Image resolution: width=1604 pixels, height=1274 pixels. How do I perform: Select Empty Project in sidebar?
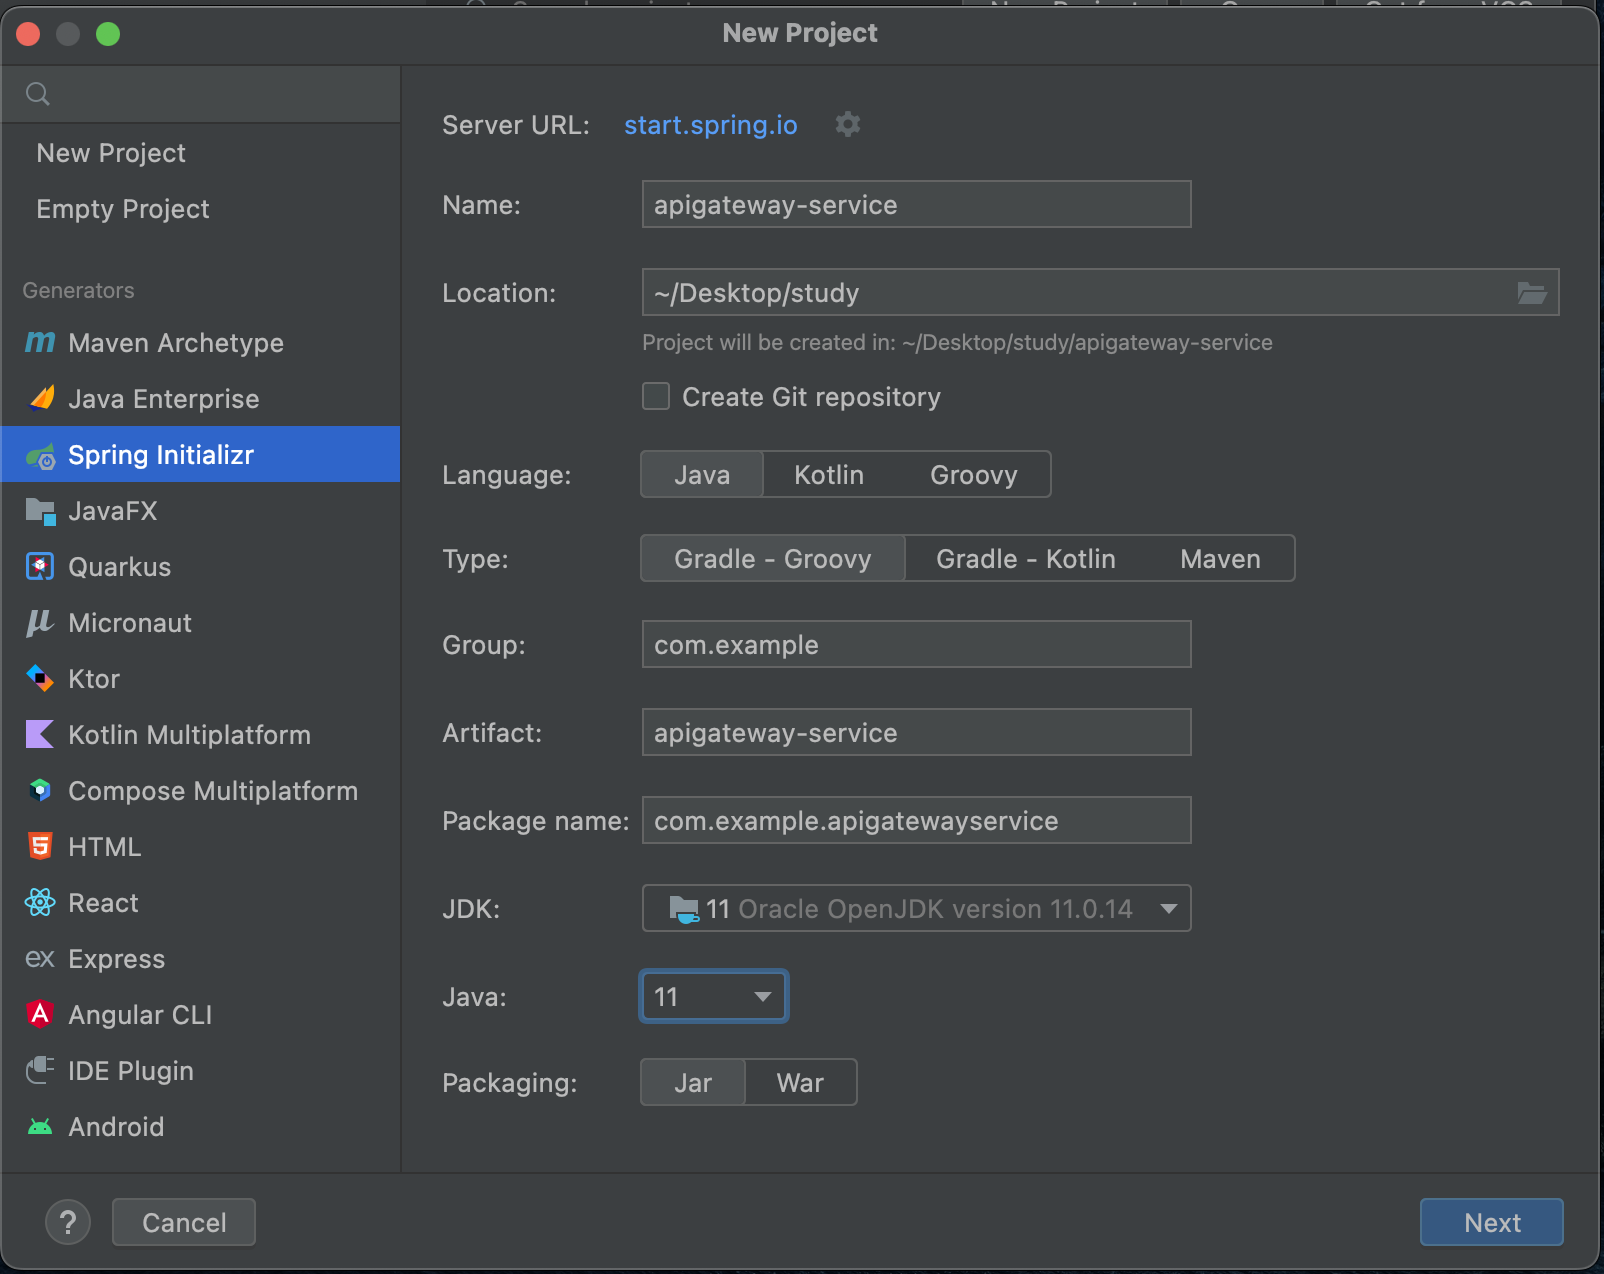pyautogui.click(x=200, y=209)
